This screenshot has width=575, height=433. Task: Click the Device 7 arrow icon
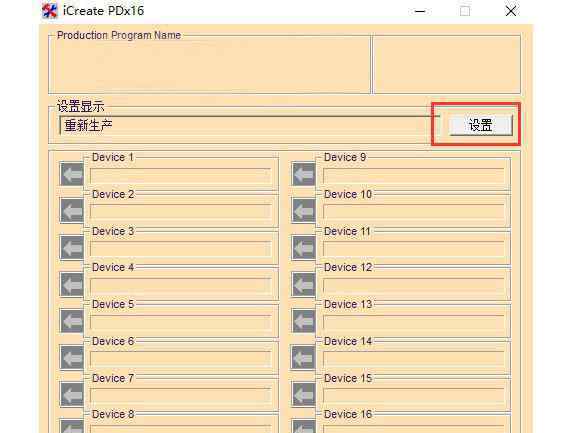point(72,395)
